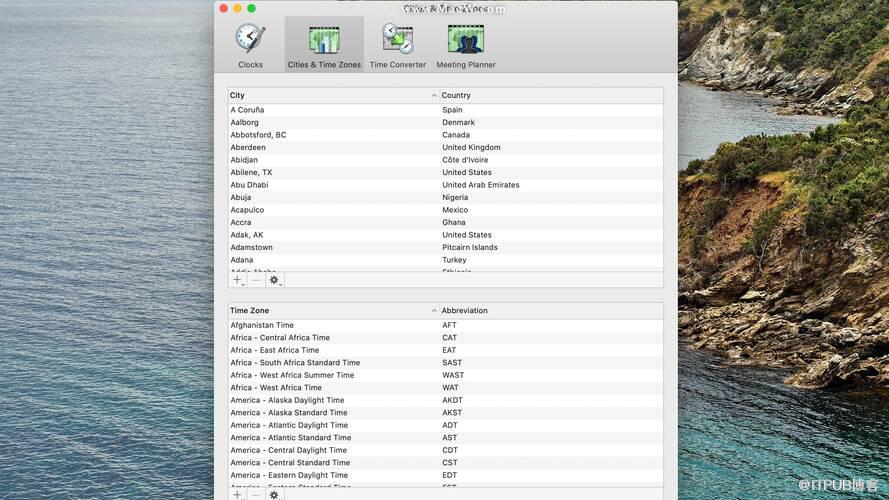Select America - Atlantic Standard Time
889x500 pixels.
click(446, 438)
